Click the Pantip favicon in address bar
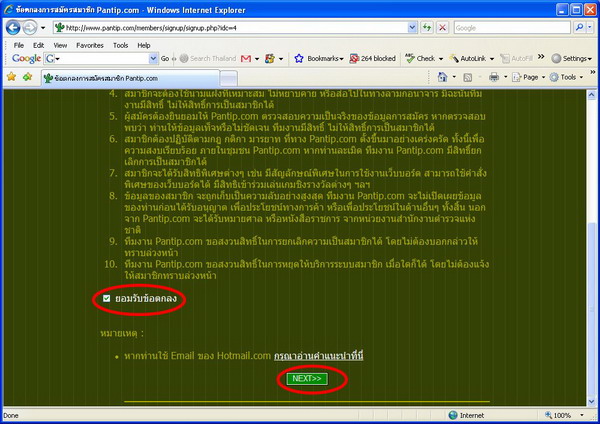The height and width of the screenshot is (424, 600). pyautogui.click(x=59, y=28)
